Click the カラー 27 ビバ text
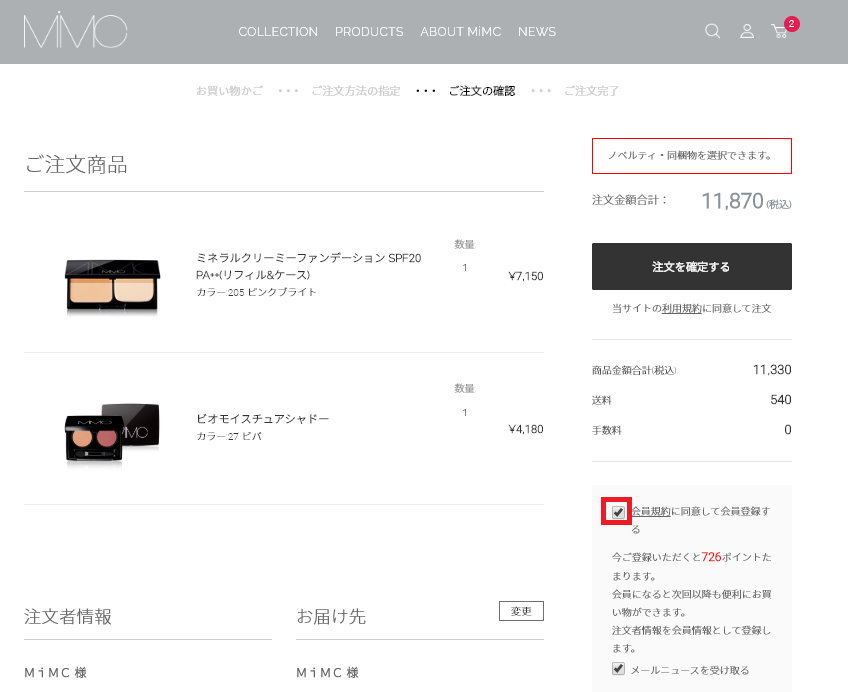 229,436
